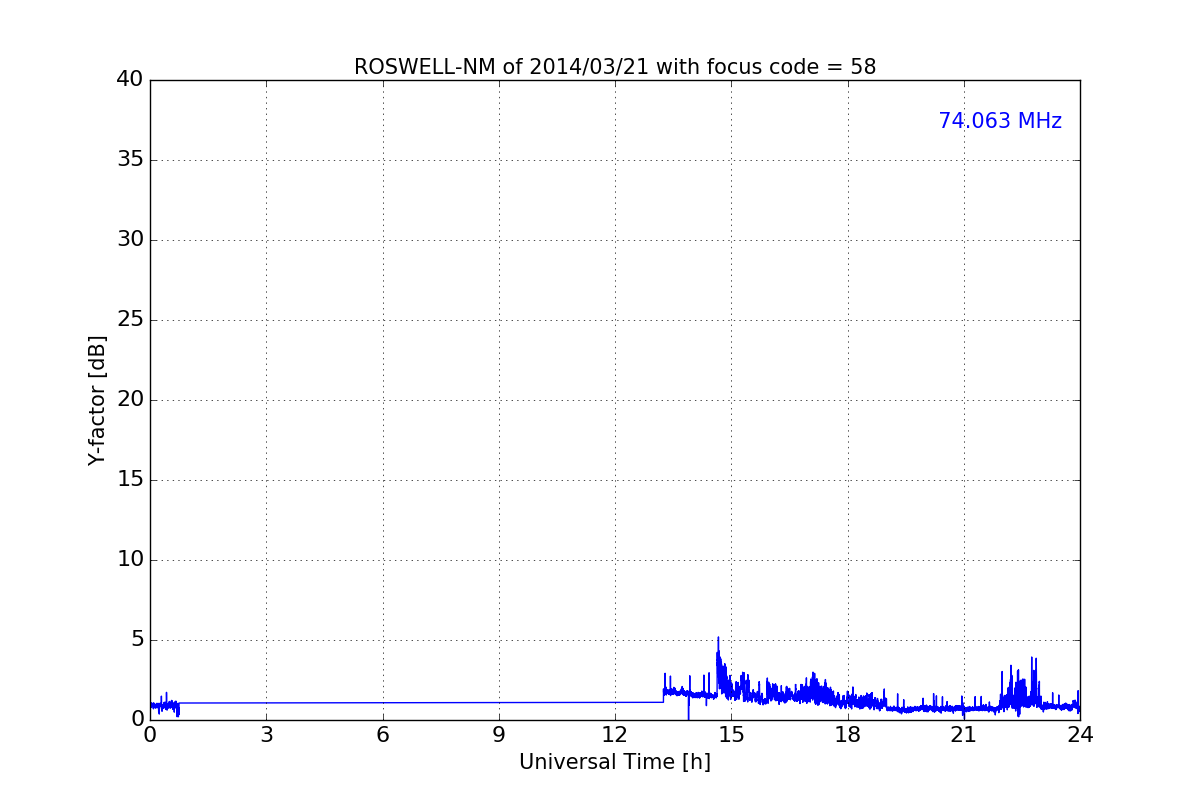Click x-axis tick label 21
The width and height of the screenshot is (1200, 800).
(964, 735)
